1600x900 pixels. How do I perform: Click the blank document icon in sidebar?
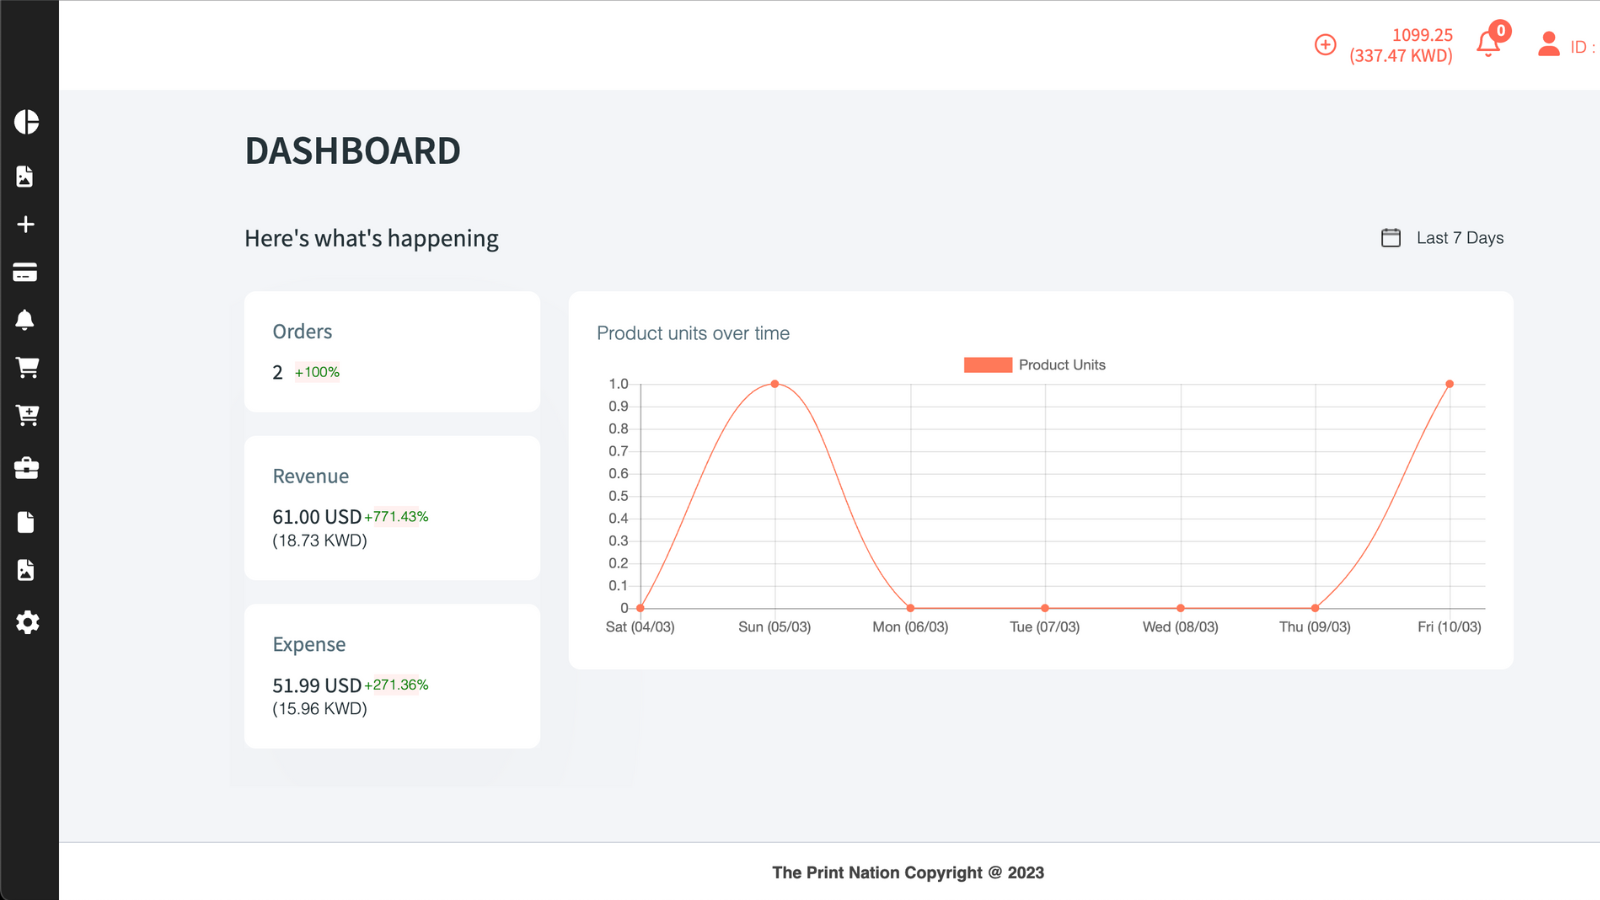(x=26, y=522)
